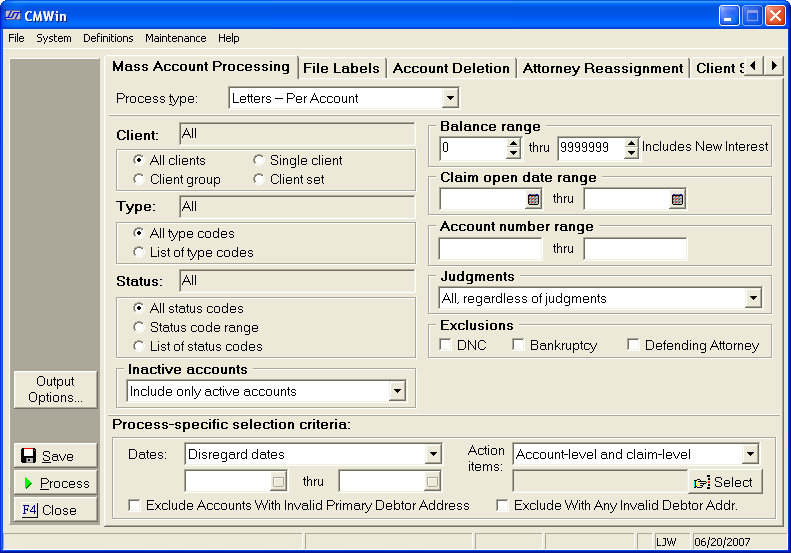Choose List of status codes option
Viewport: 791px width, 553px height.
139,346
